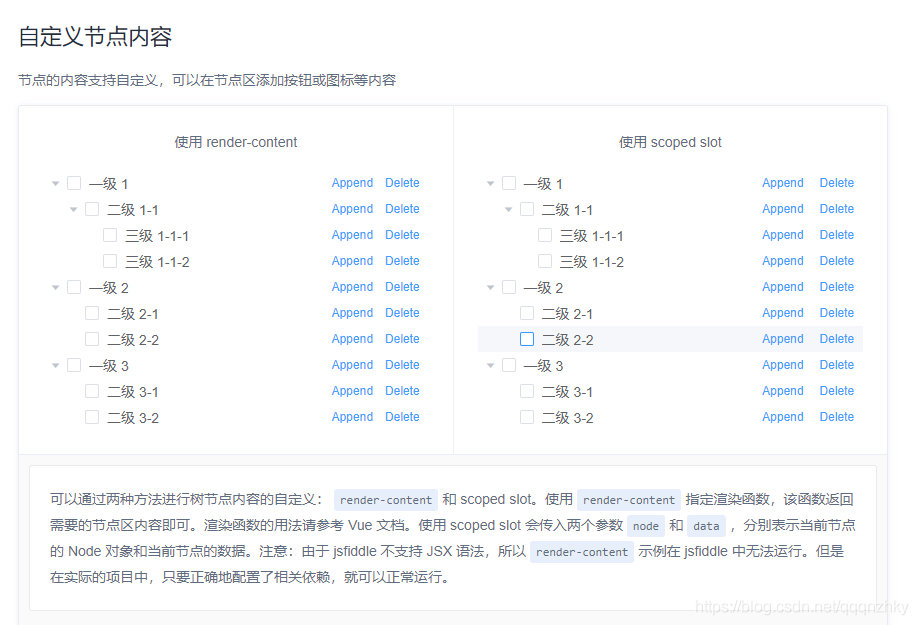Click Delete on 二级 2-1 in render-content tree

402,313
